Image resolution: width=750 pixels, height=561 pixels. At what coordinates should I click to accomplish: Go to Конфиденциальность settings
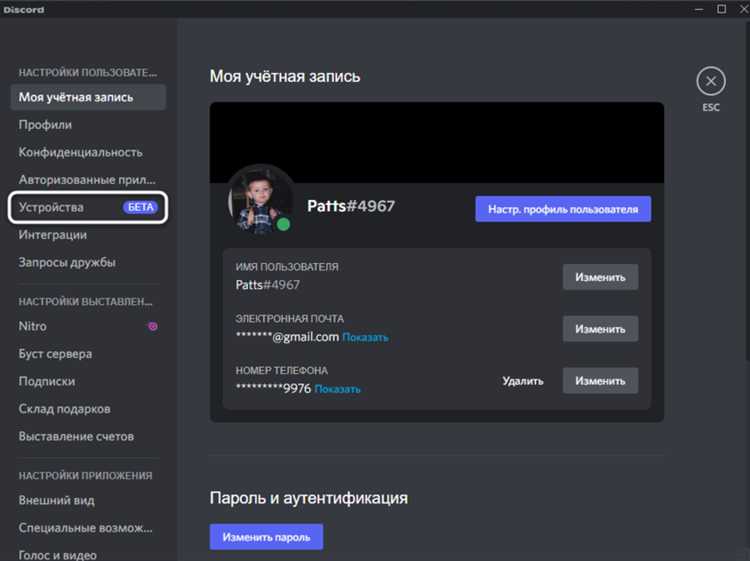pos(88,152)
